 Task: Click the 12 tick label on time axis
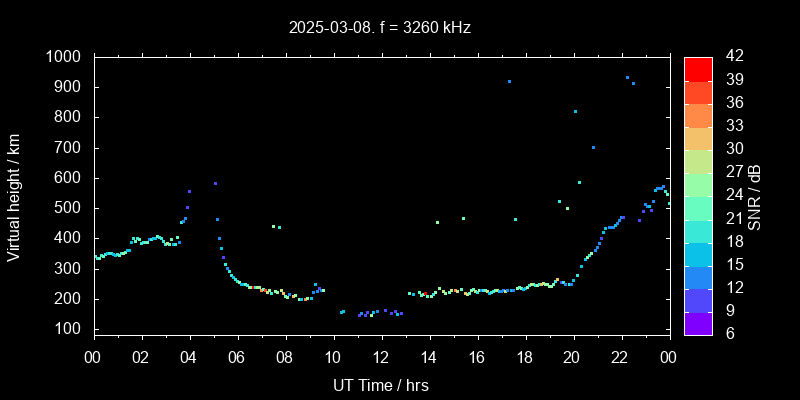pyautogui.click(x=380, y=357)
